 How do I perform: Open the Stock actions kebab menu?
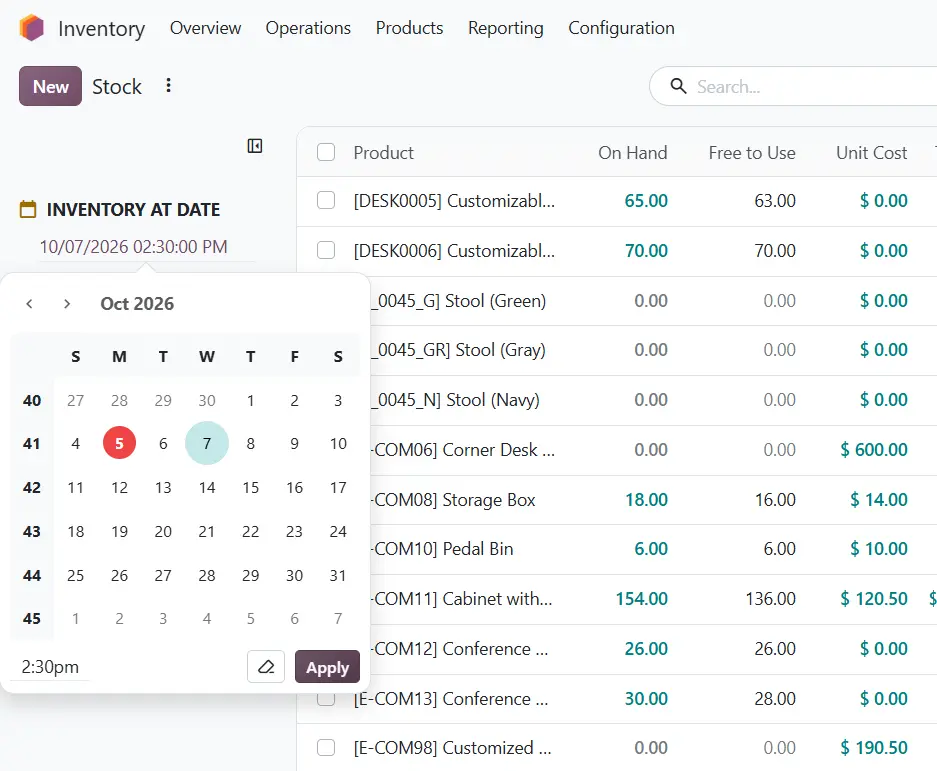coord(169,85)
